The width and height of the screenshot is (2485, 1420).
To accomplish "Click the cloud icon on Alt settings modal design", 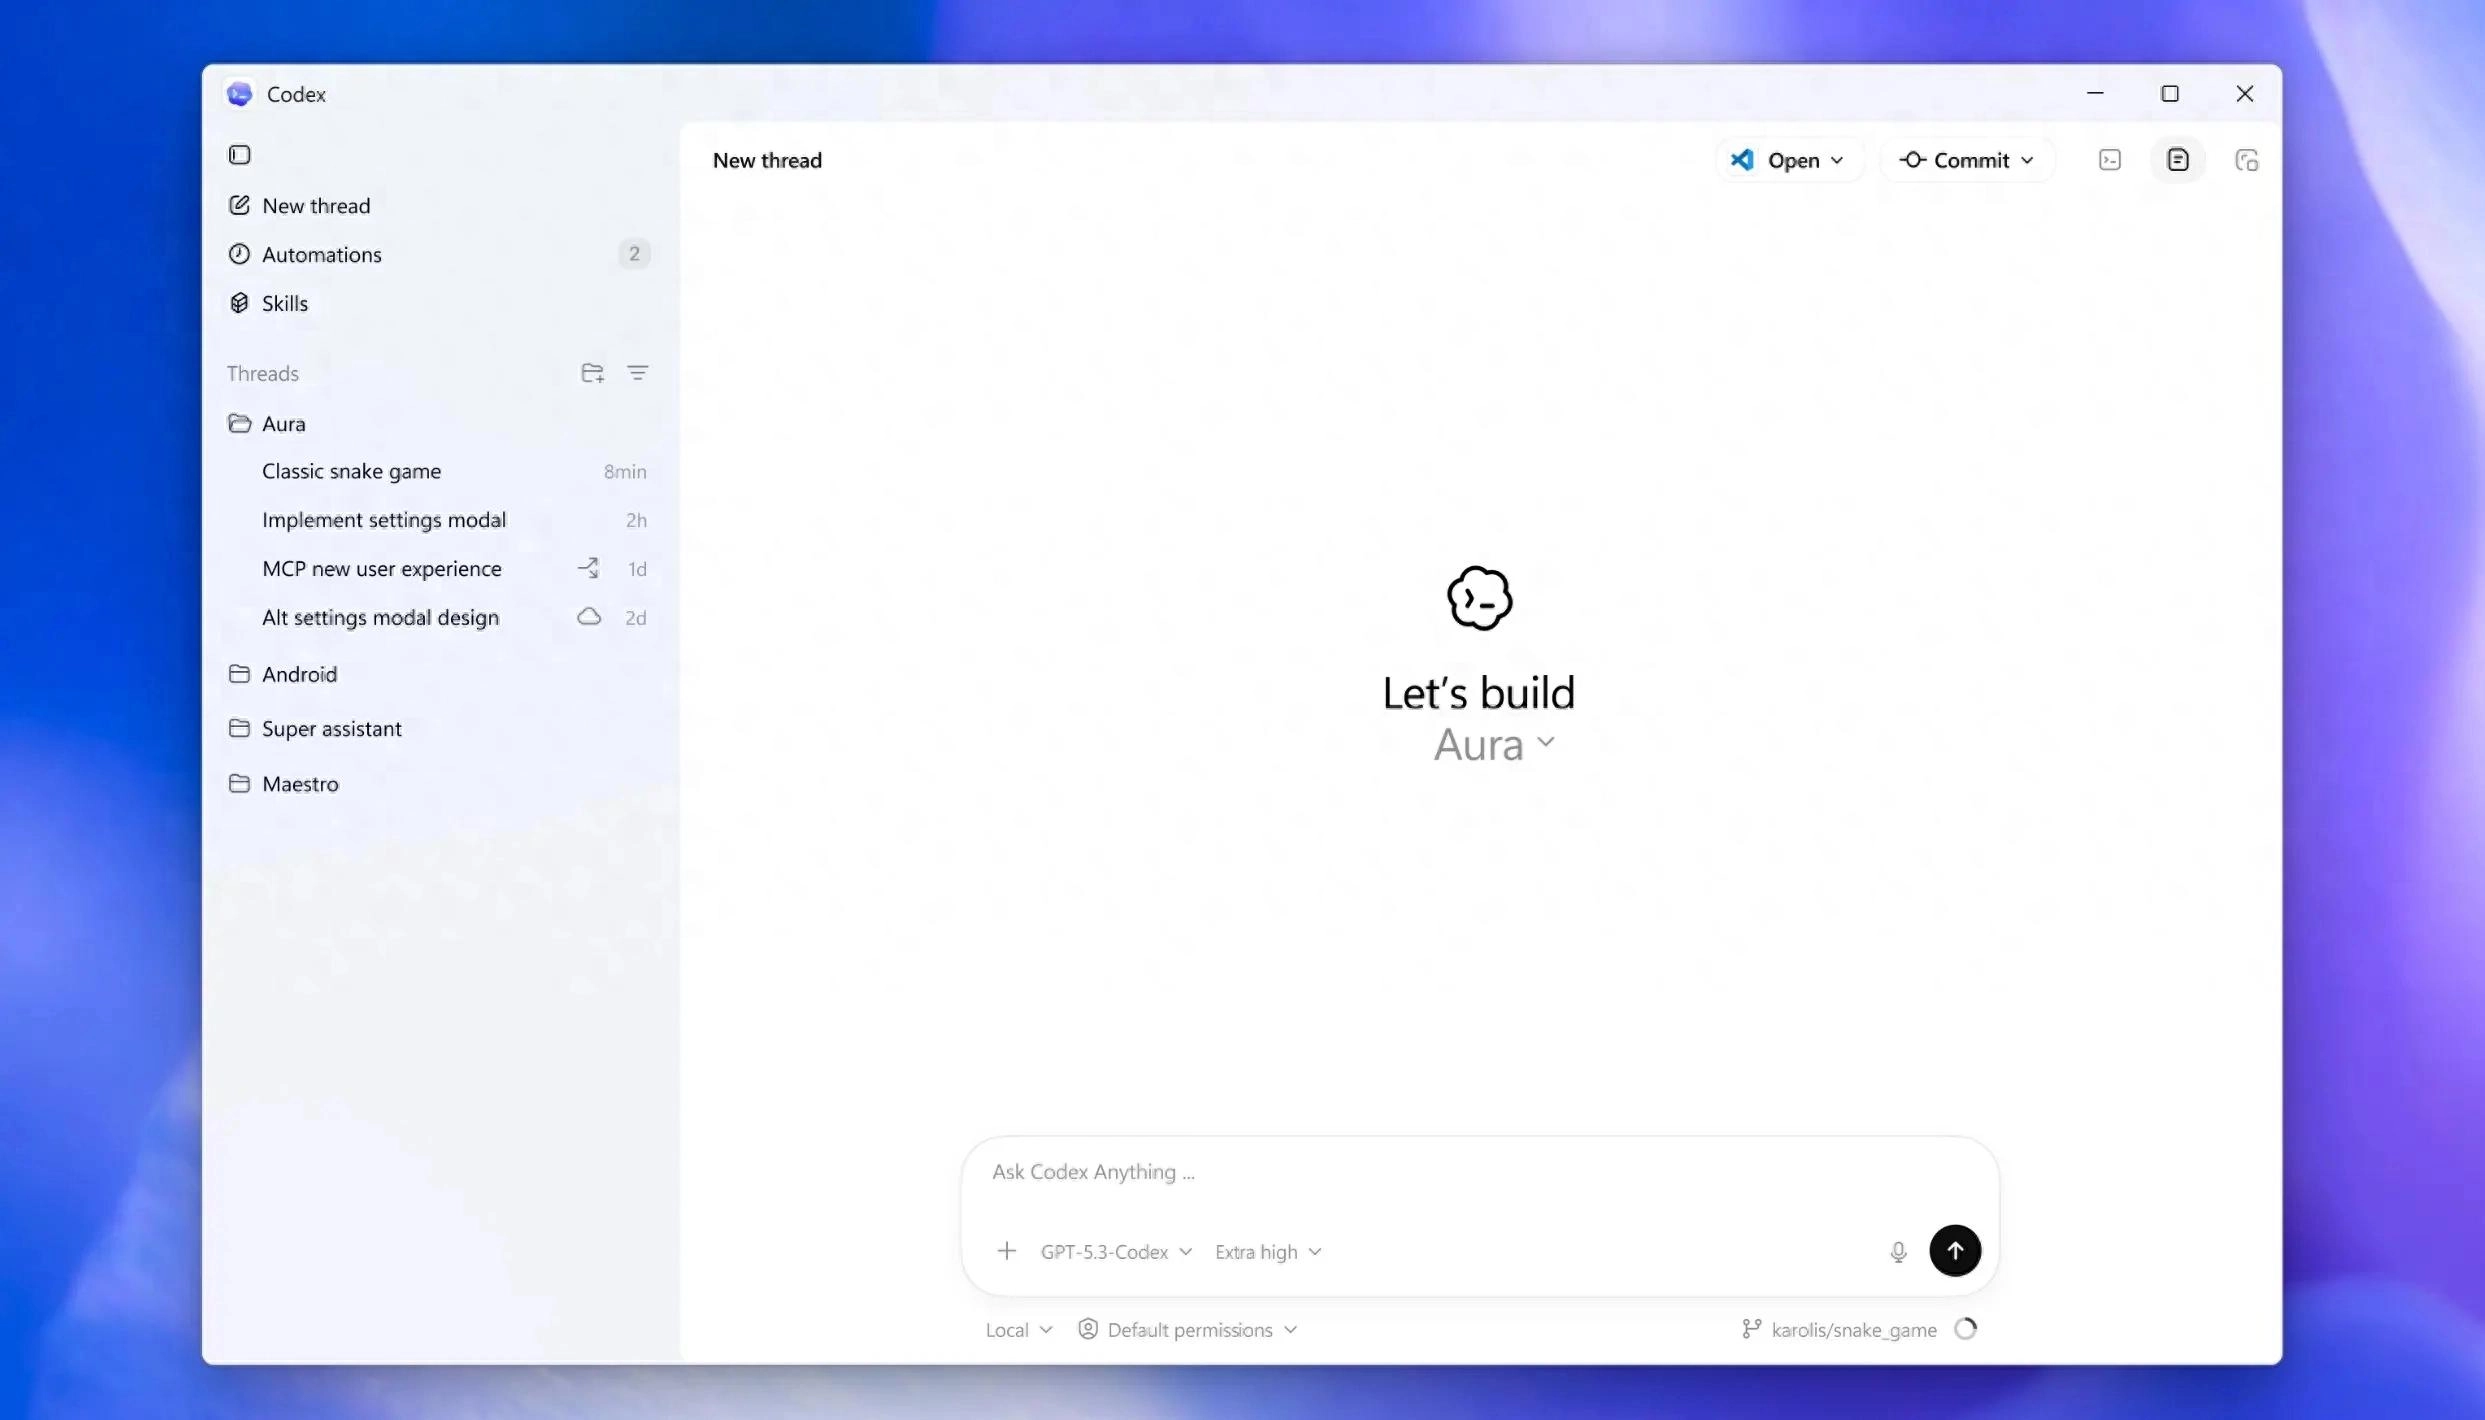I will point(589,617).
